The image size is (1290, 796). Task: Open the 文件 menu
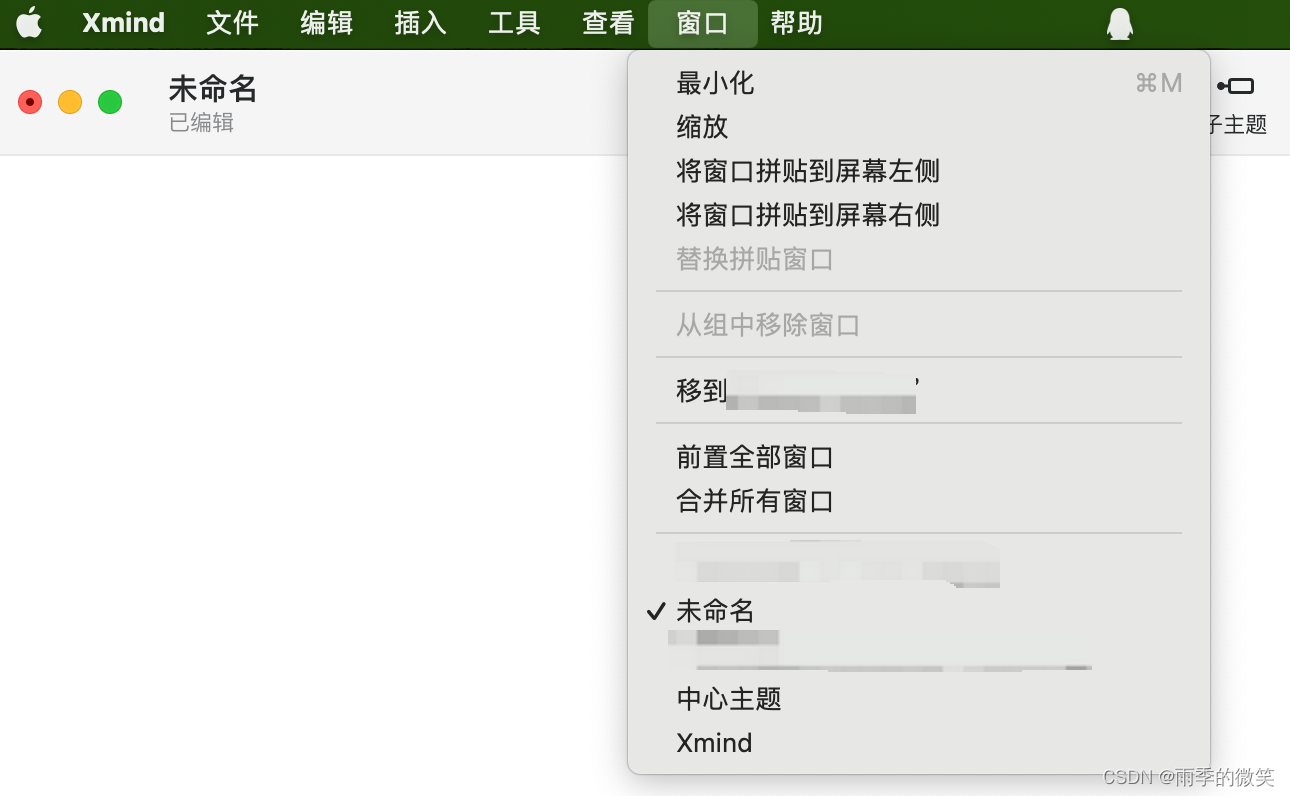[232, 23]
